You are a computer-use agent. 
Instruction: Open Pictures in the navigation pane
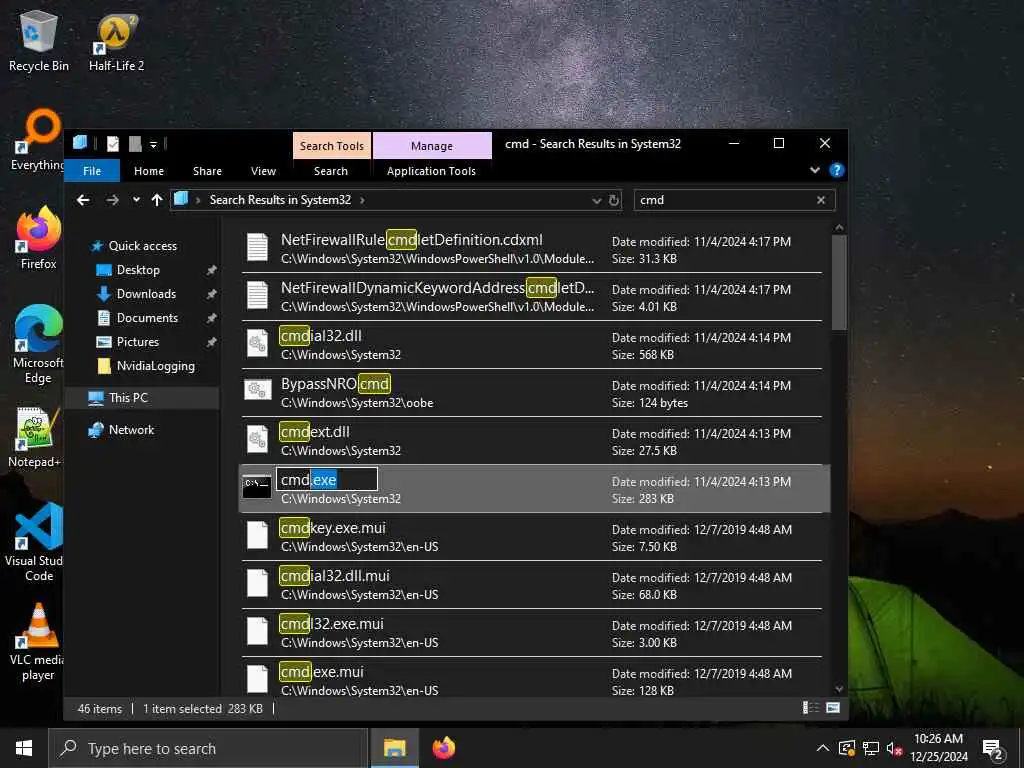(x=137, y=342)
